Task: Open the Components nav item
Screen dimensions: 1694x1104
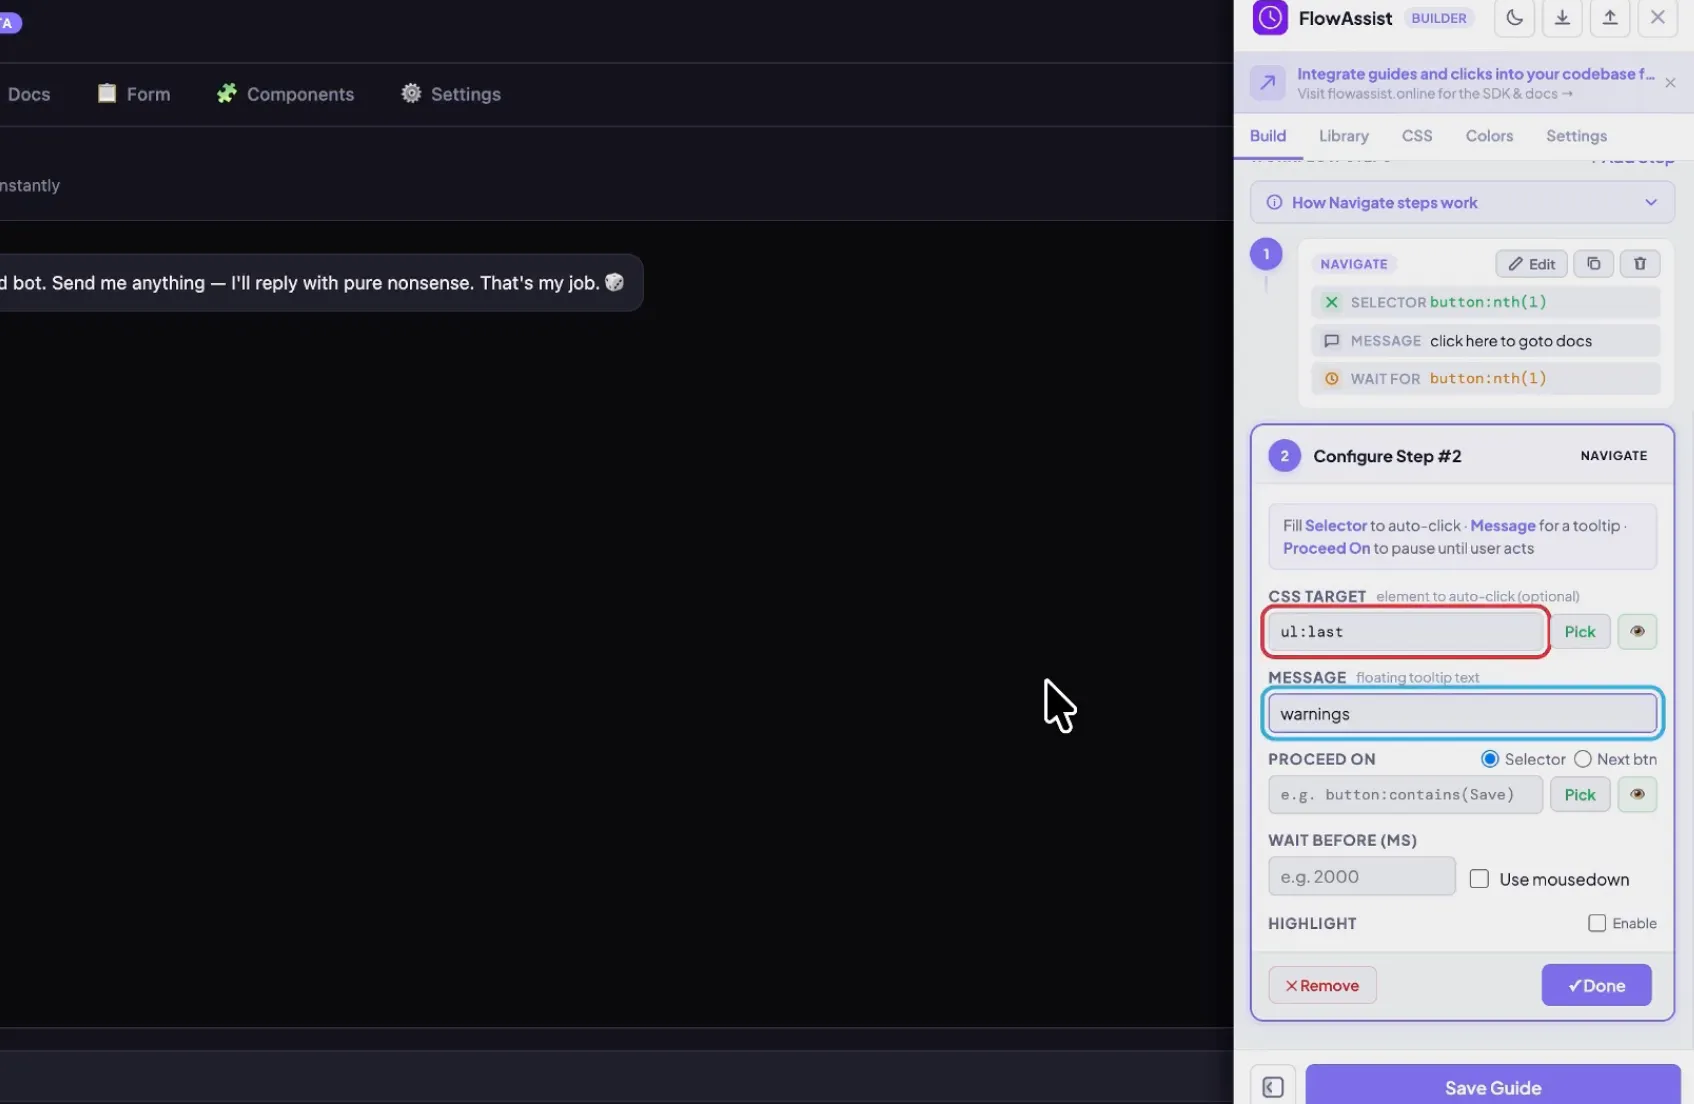Action: [x=286, y=94]
